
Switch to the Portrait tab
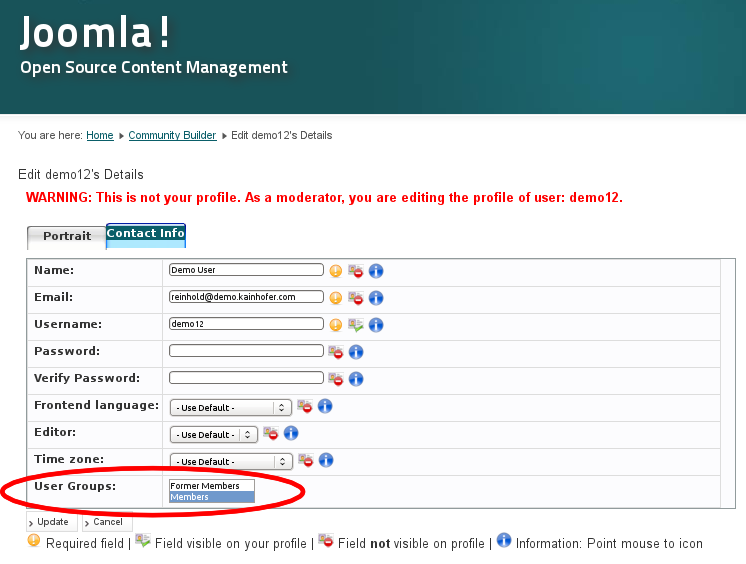(x=66, y=237)
